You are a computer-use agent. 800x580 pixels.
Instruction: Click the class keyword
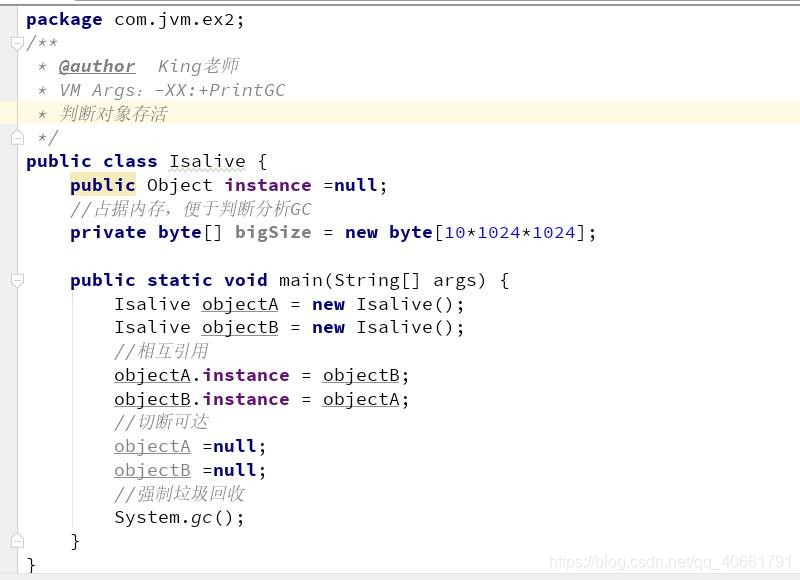pyautogui.click(x=130, y=162)
